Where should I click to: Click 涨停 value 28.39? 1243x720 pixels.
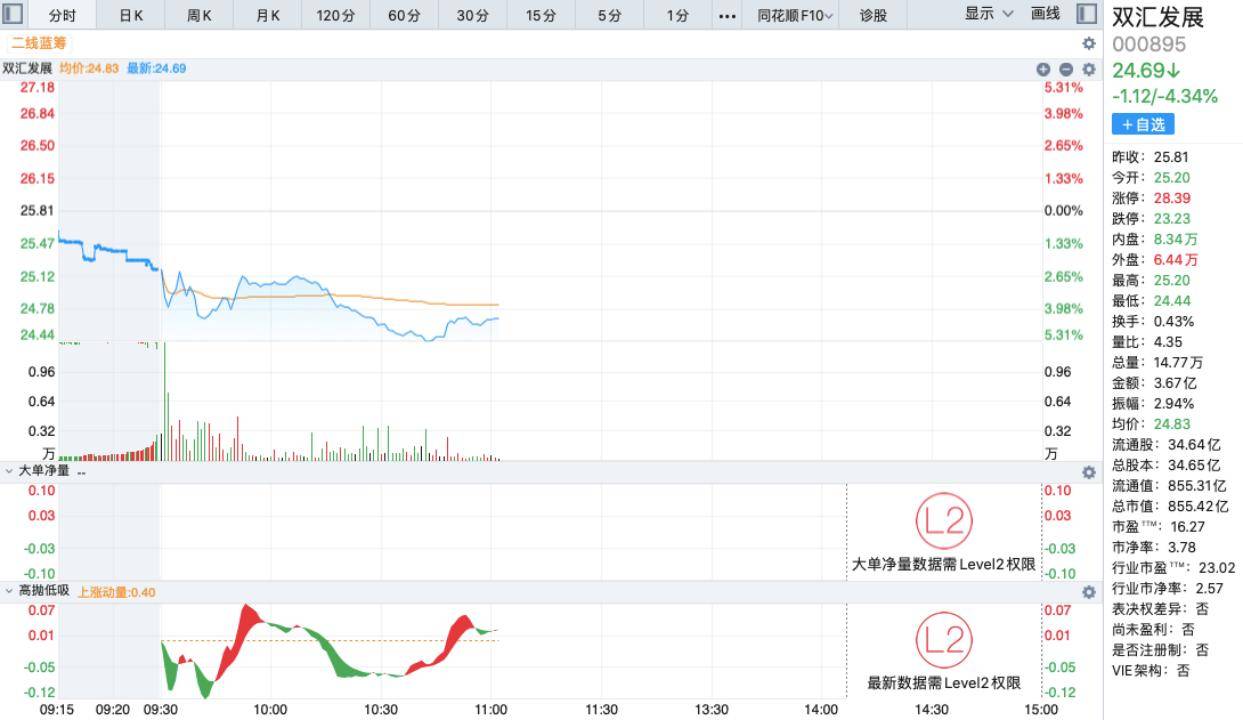[1172, 198]
